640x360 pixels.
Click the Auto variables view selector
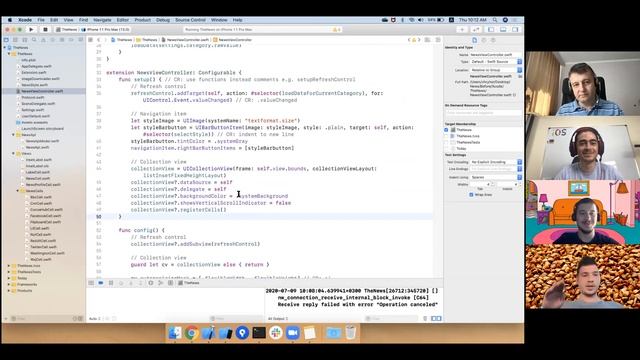[95, 318]
